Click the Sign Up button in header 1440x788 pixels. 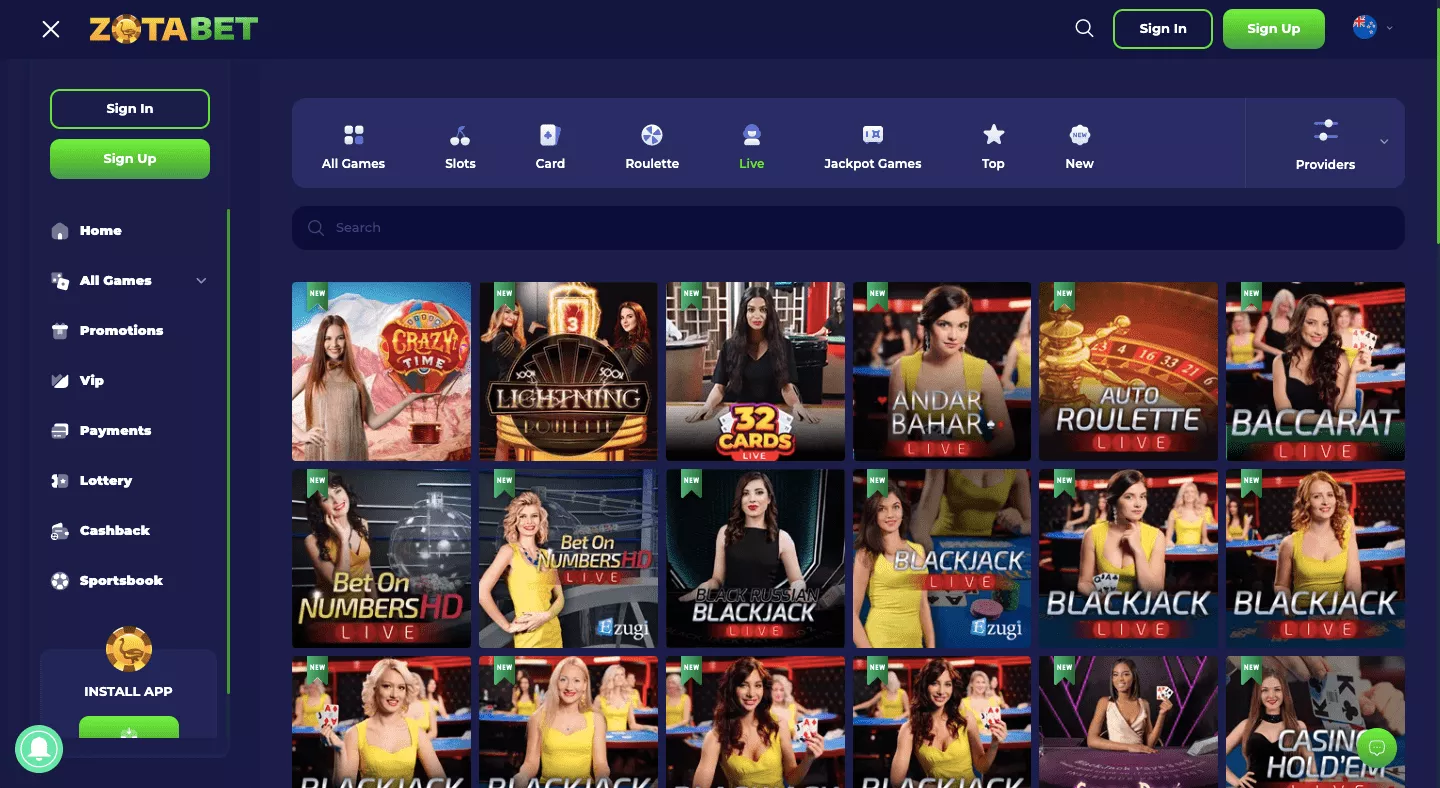pos(1273,29)
